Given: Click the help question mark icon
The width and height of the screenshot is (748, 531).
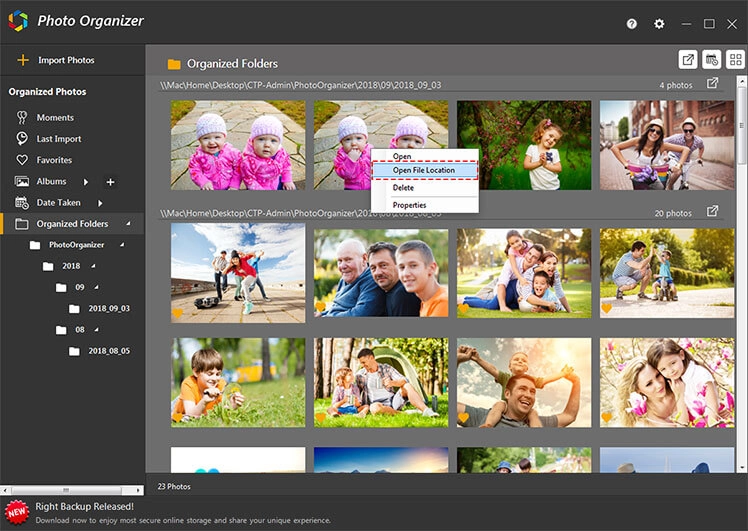Looking at the screenshot, I should pos(632,24).
